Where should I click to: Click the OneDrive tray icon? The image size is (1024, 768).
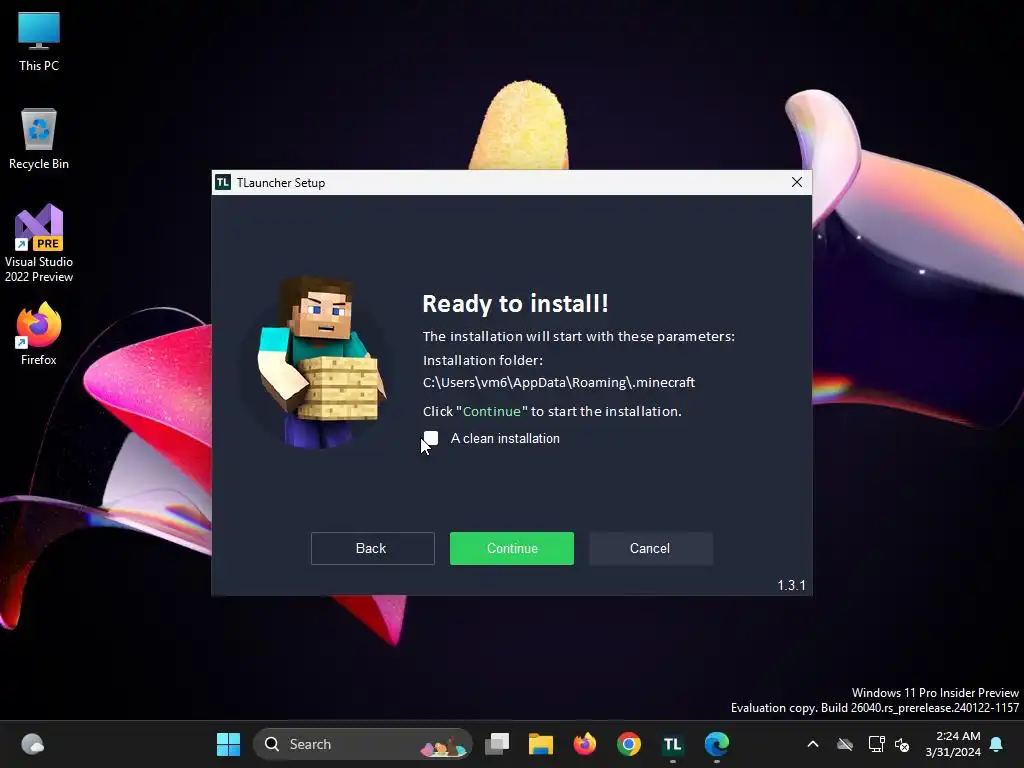coord(845,744)
